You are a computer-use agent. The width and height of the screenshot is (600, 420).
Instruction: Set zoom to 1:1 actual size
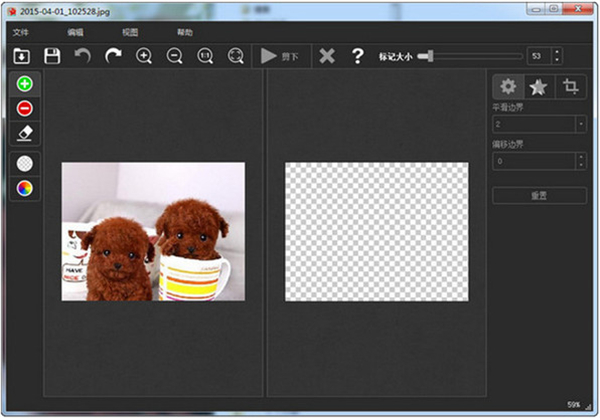[205, 57]
